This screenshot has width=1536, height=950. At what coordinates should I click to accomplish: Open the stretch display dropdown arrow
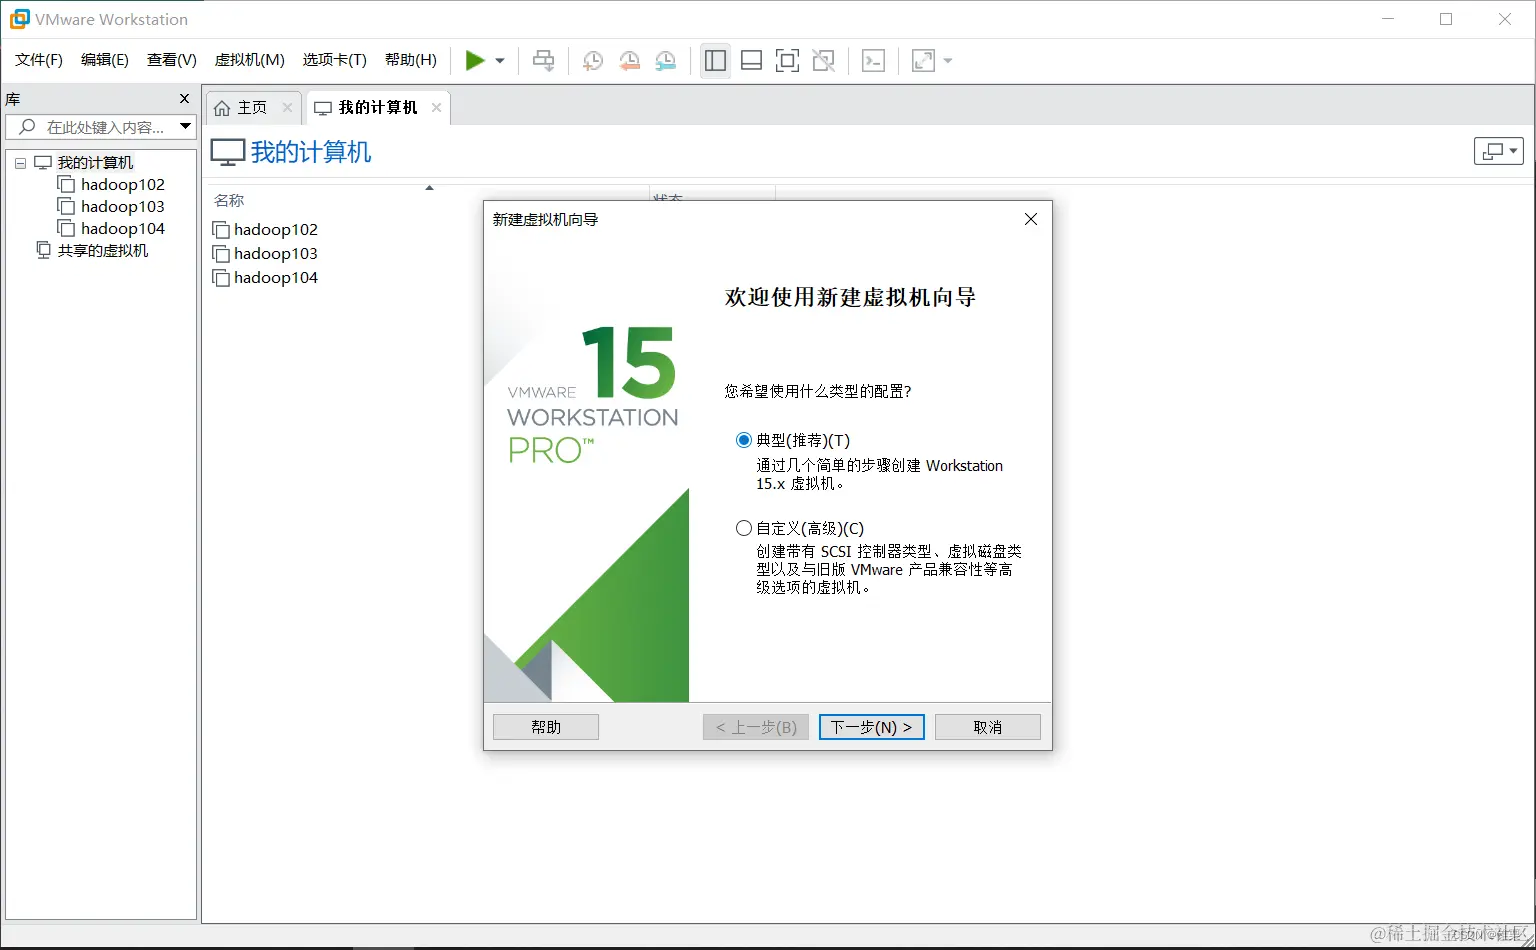[948, 61]
